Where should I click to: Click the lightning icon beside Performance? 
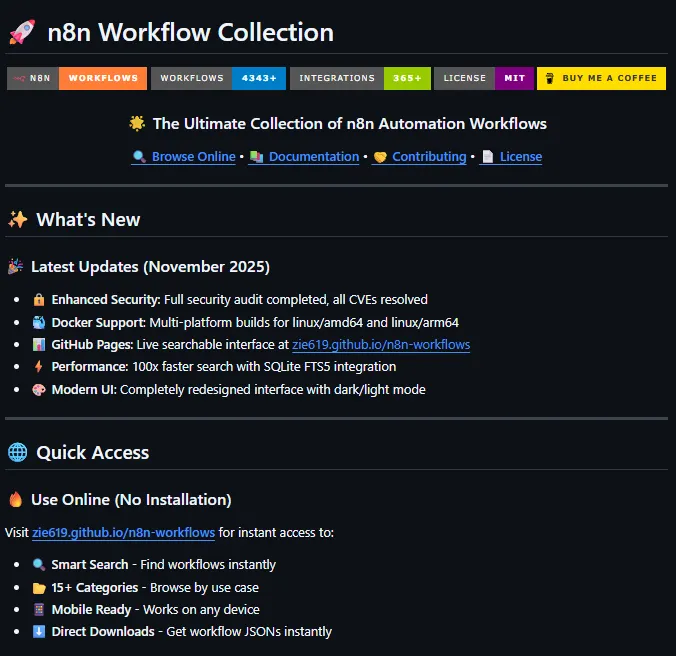(38, 366)
